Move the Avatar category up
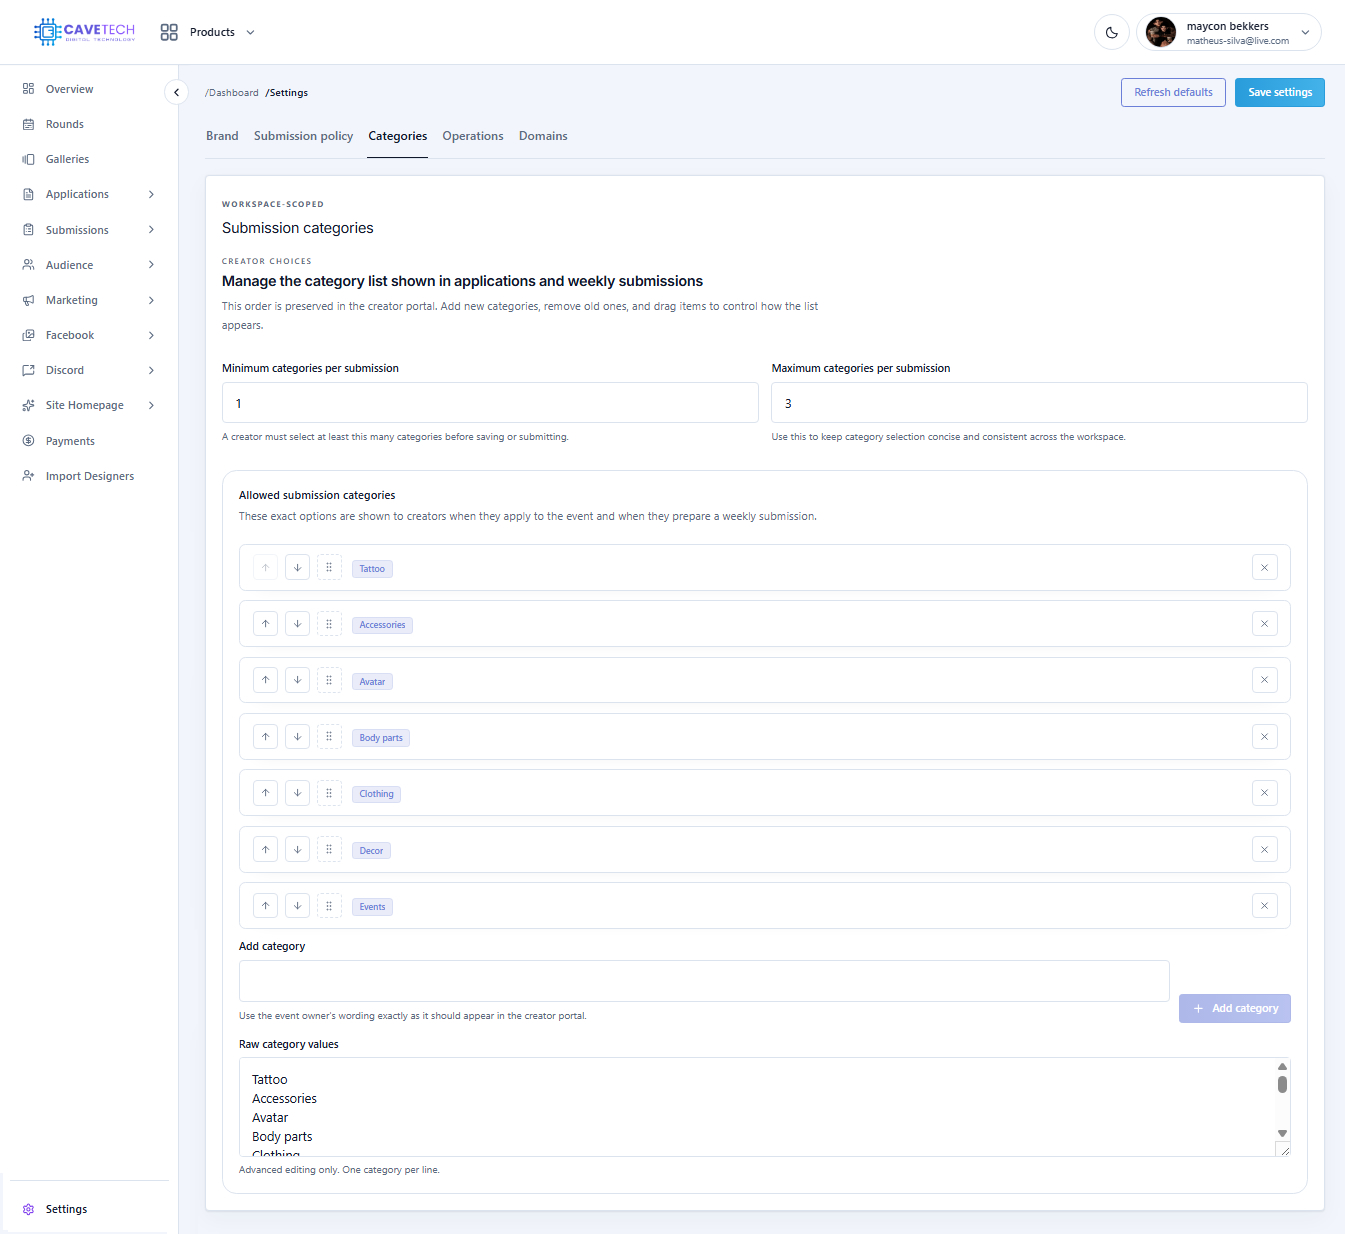 (265, 680)
